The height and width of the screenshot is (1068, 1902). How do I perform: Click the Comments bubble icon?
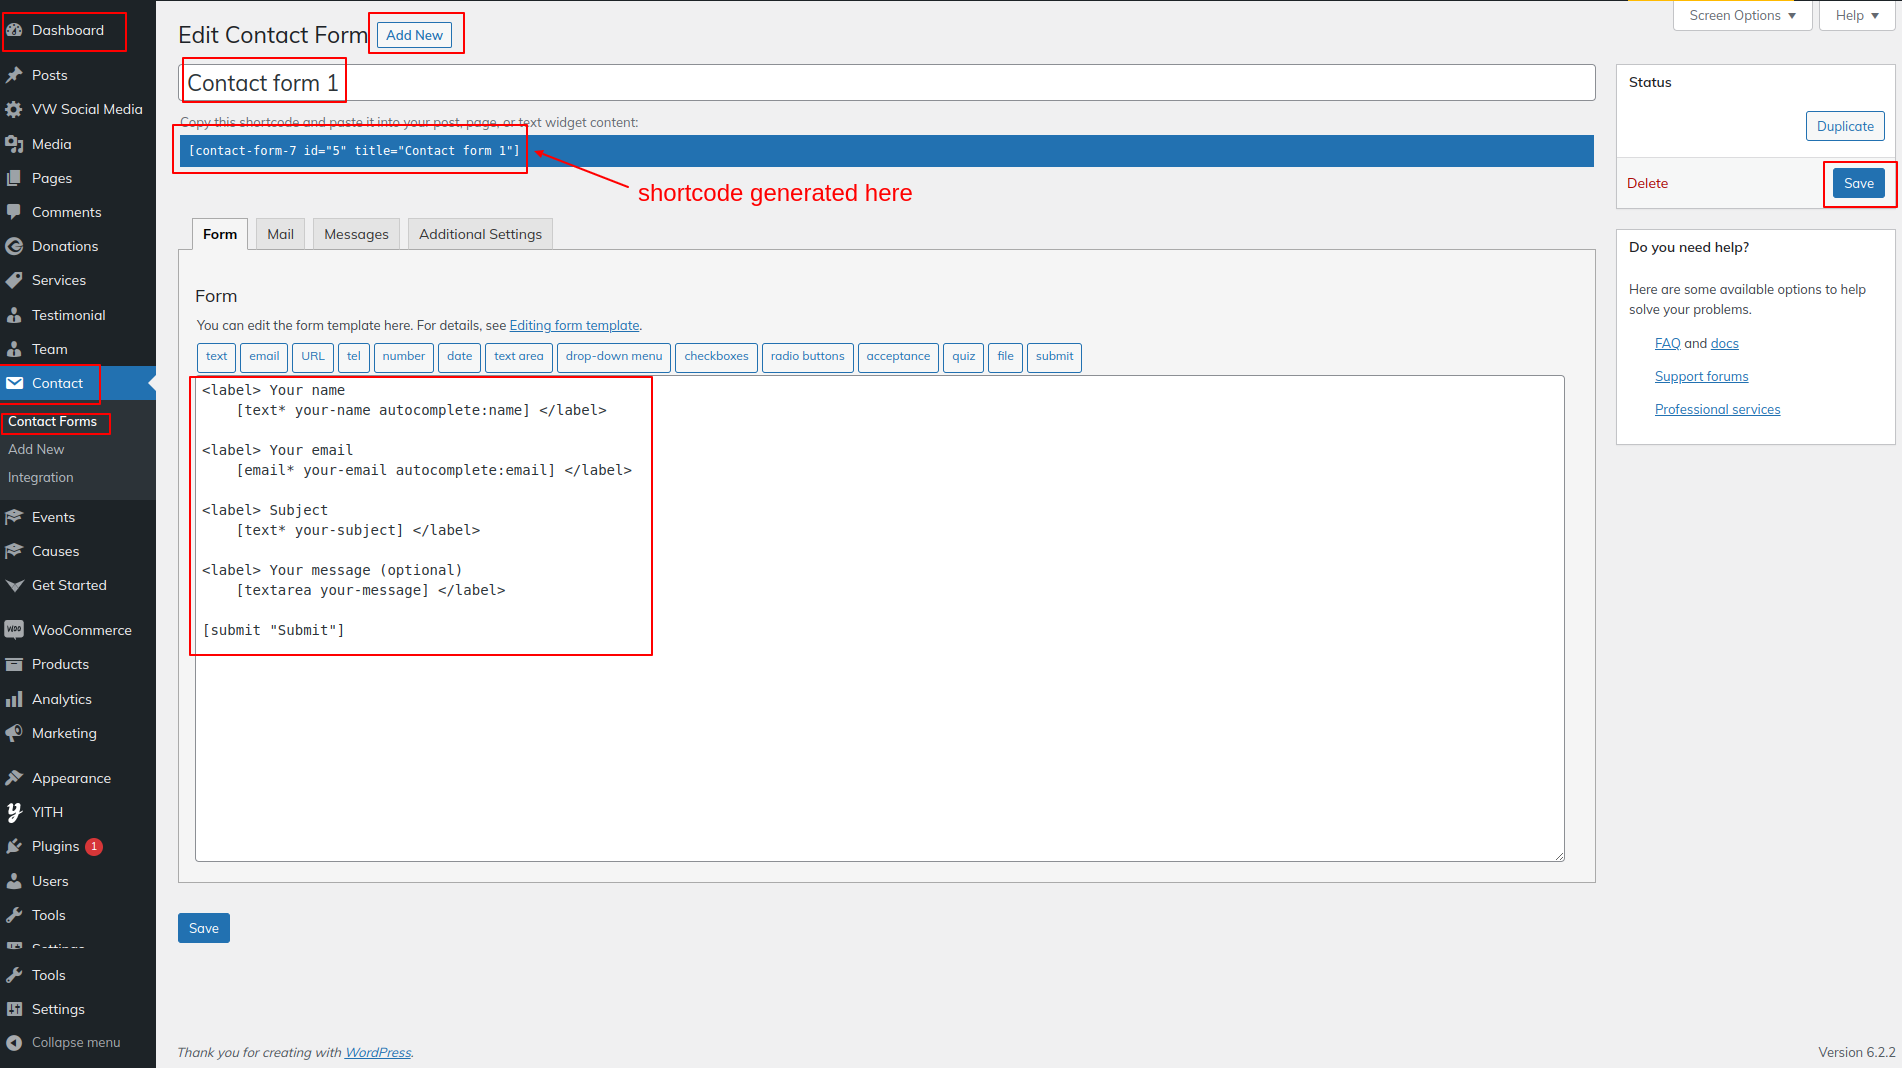click(x=14, y=212)
